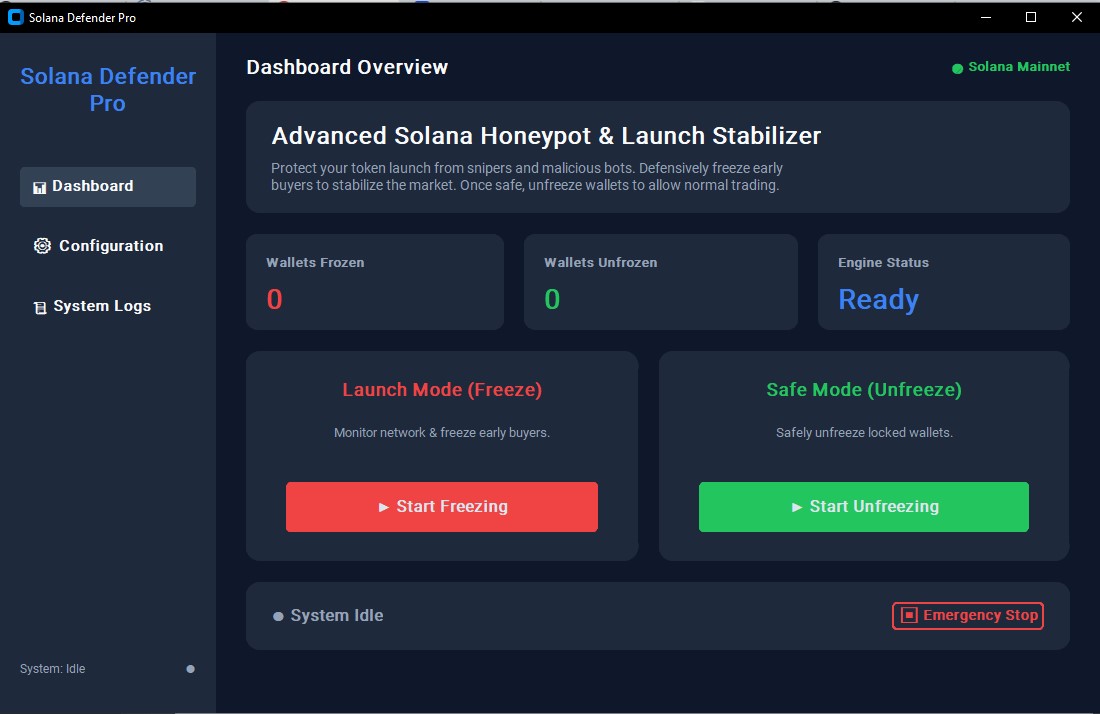Click the Wallets Unfrozen count
The width and height of the screenshot is (1100, 714).
point(551,298)
